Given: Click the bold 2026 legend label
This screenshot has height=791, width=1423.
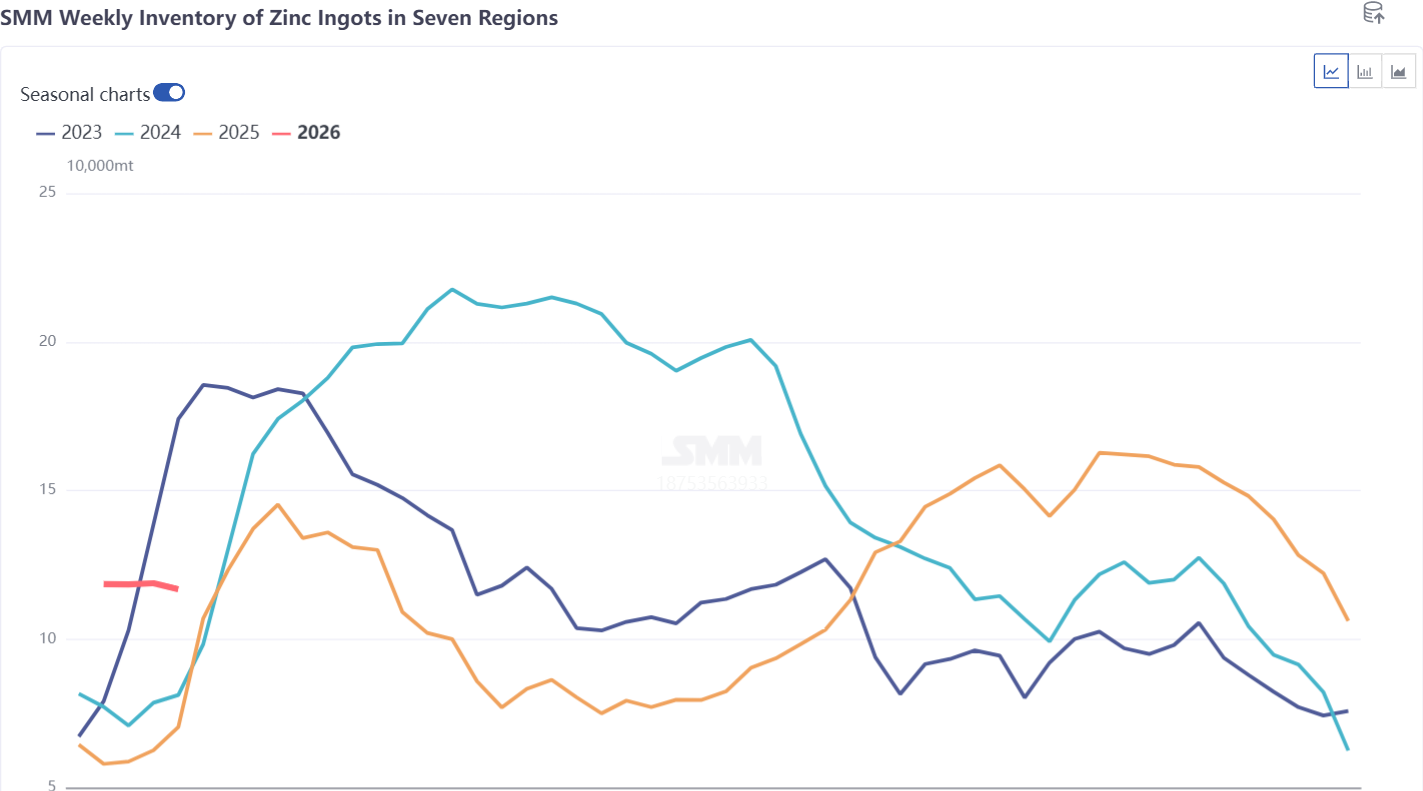Looking at the screenshot, I should (x=319, y=132).
